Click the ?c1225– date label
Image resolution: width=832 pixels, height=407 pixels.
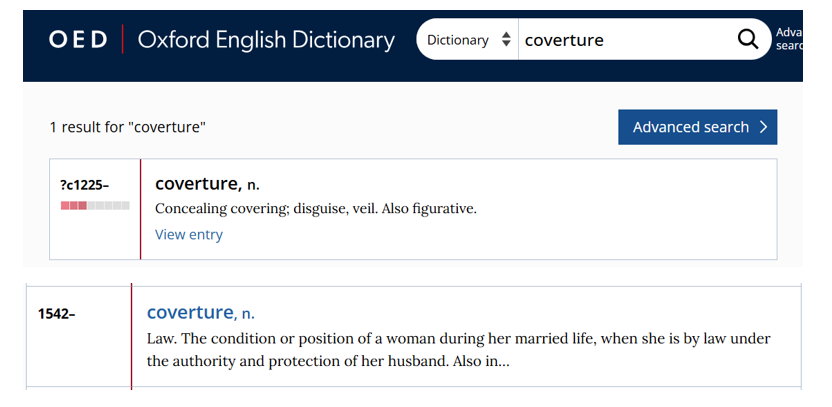pyautogui.click(x=84, y=185)
